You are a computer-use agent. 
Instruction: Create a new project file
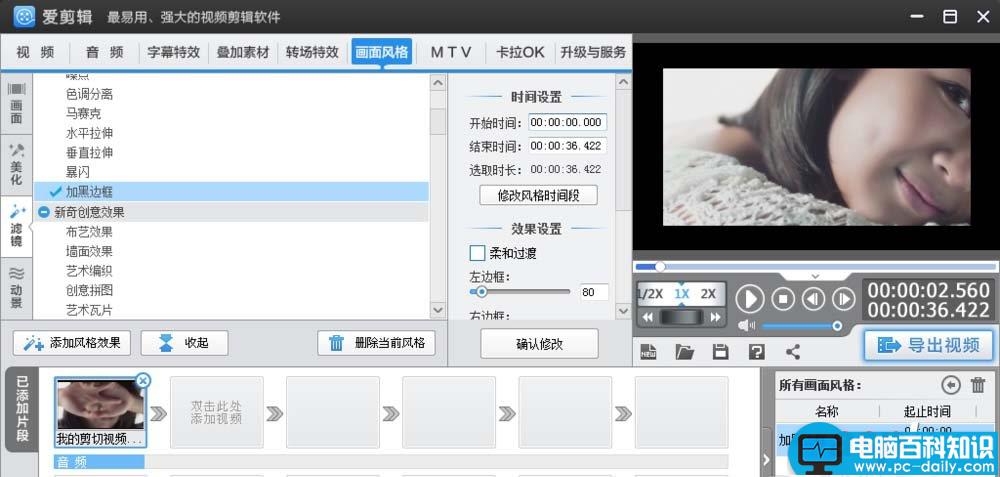coord(649,351)
